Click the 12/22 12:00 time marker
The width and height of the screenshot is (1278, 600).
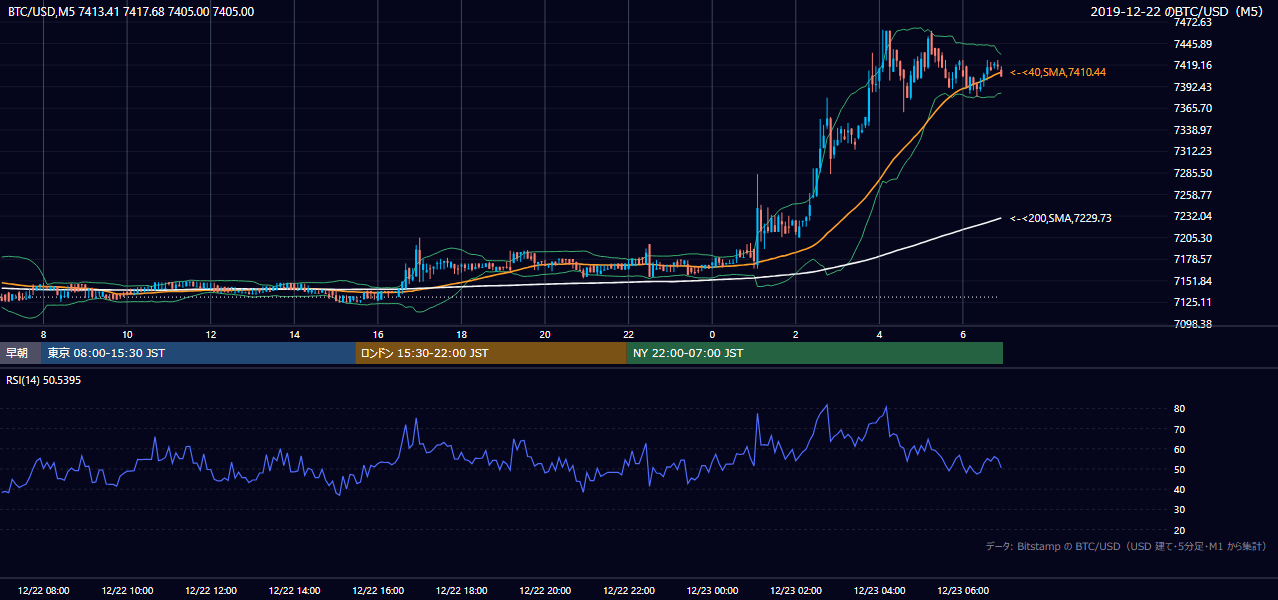(x=211, y=591)
